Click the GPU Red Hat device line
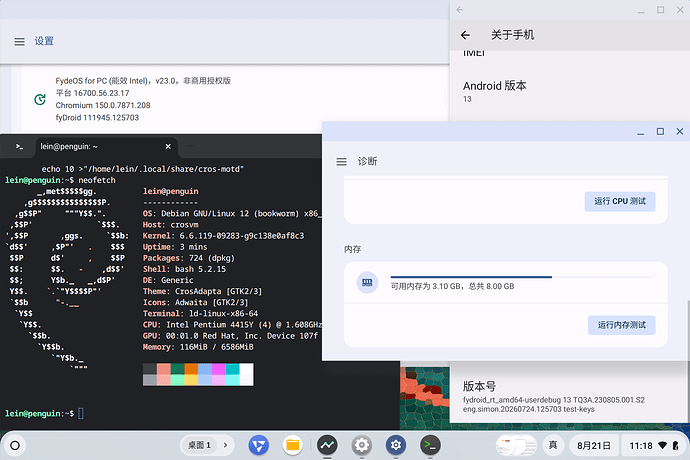This screenshot has width=690, height=460. click(230, 336)
